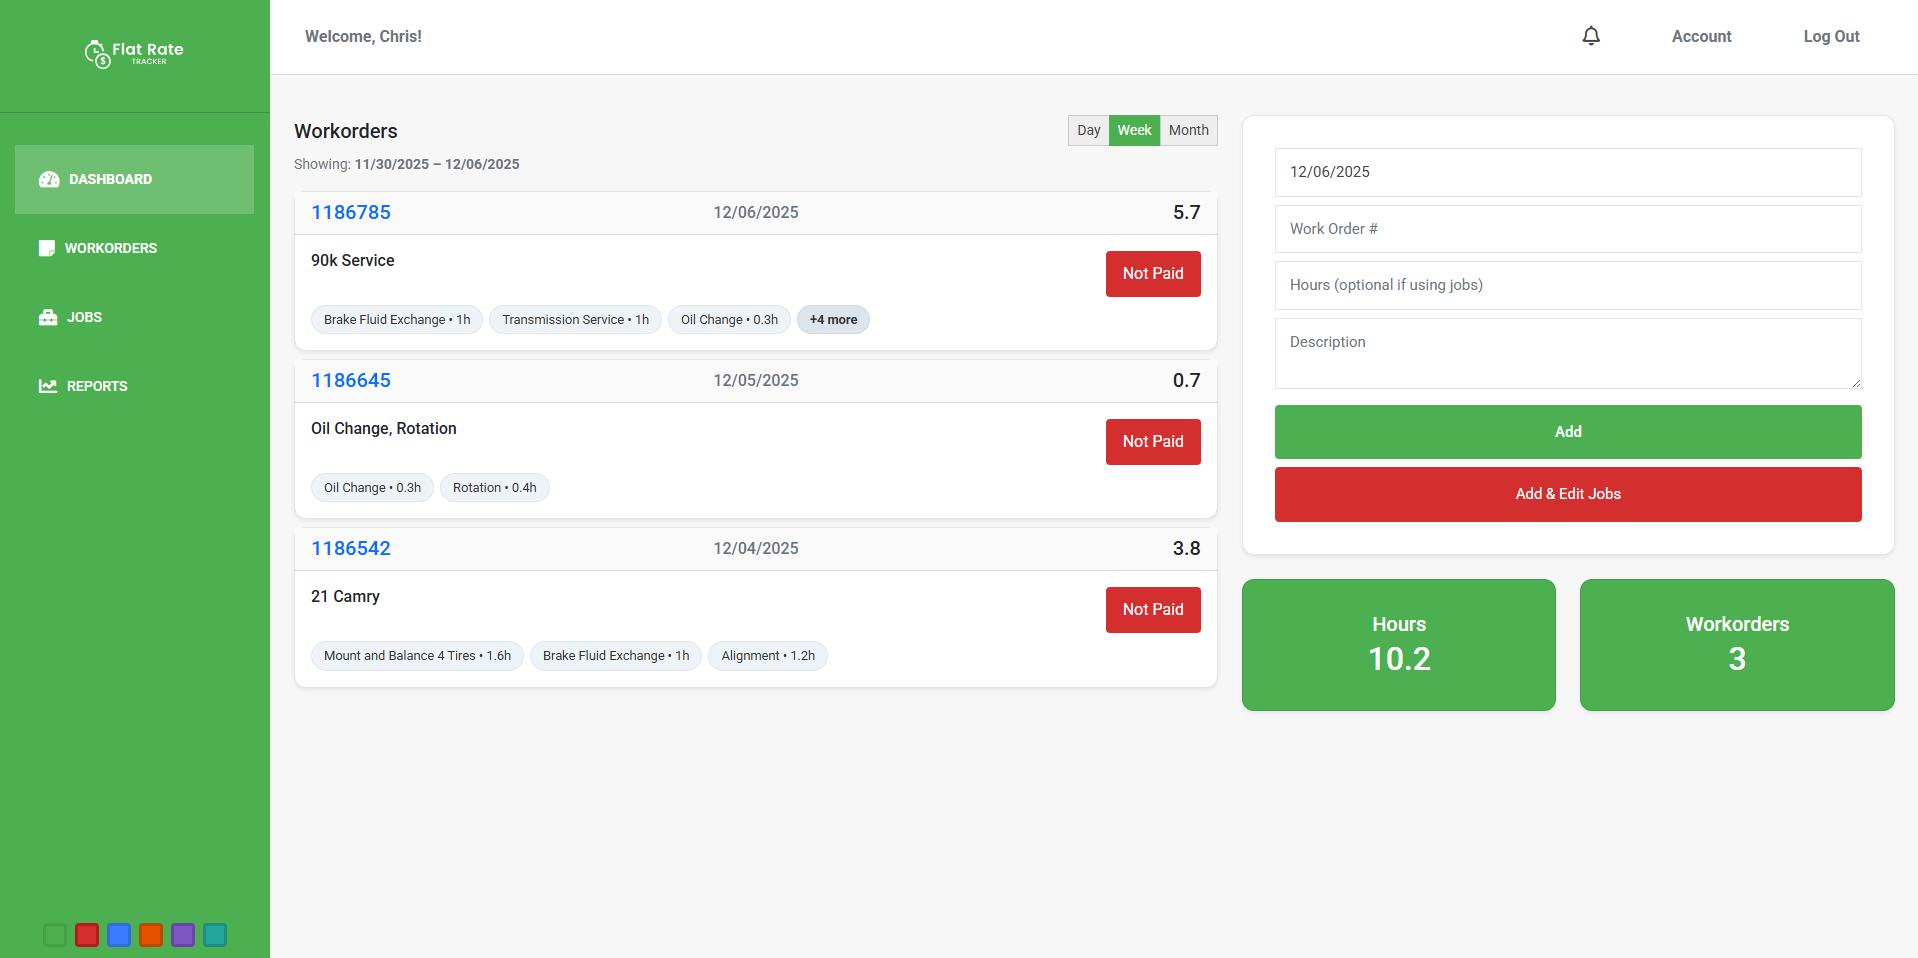This screenshot has width=1918, height=958.
Task: Open Jobs using the briefcase icon
Action: click(47, 317)
